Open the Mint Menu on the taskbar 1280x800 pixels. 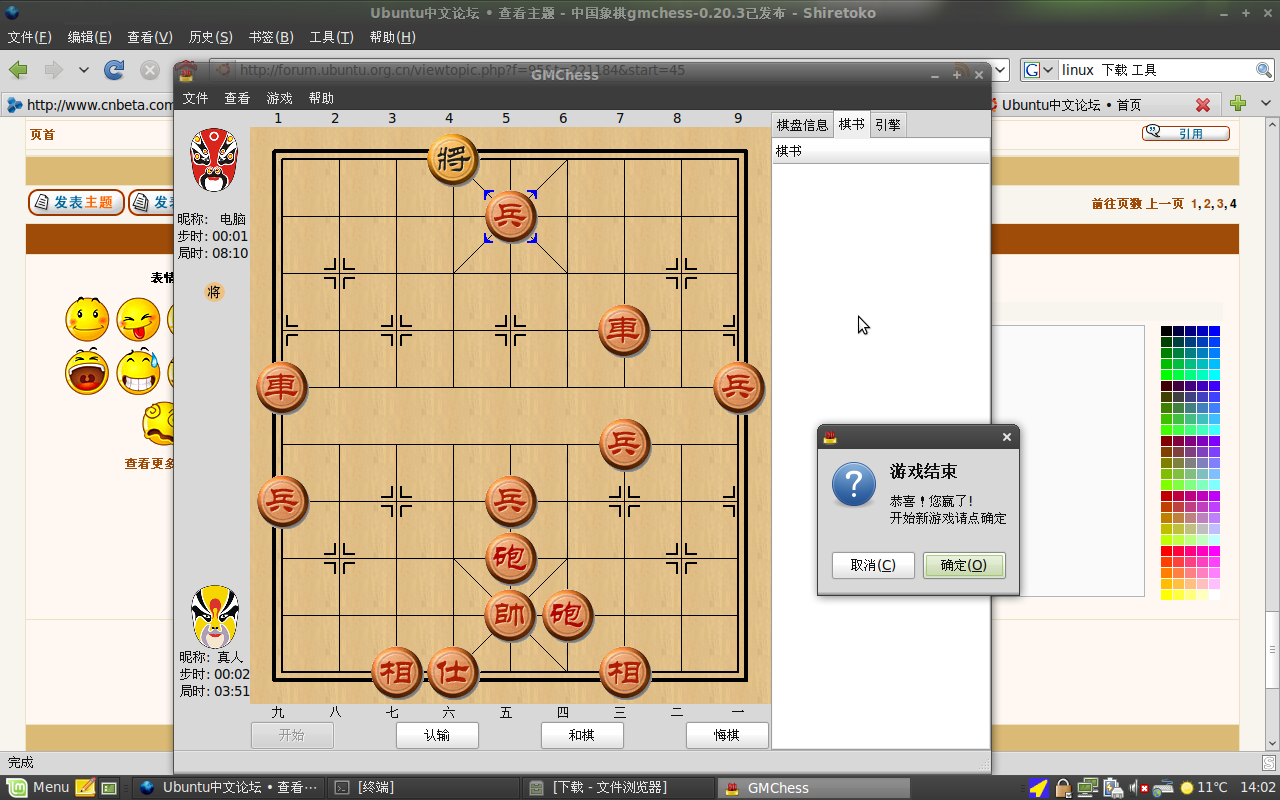coord(38,787)
